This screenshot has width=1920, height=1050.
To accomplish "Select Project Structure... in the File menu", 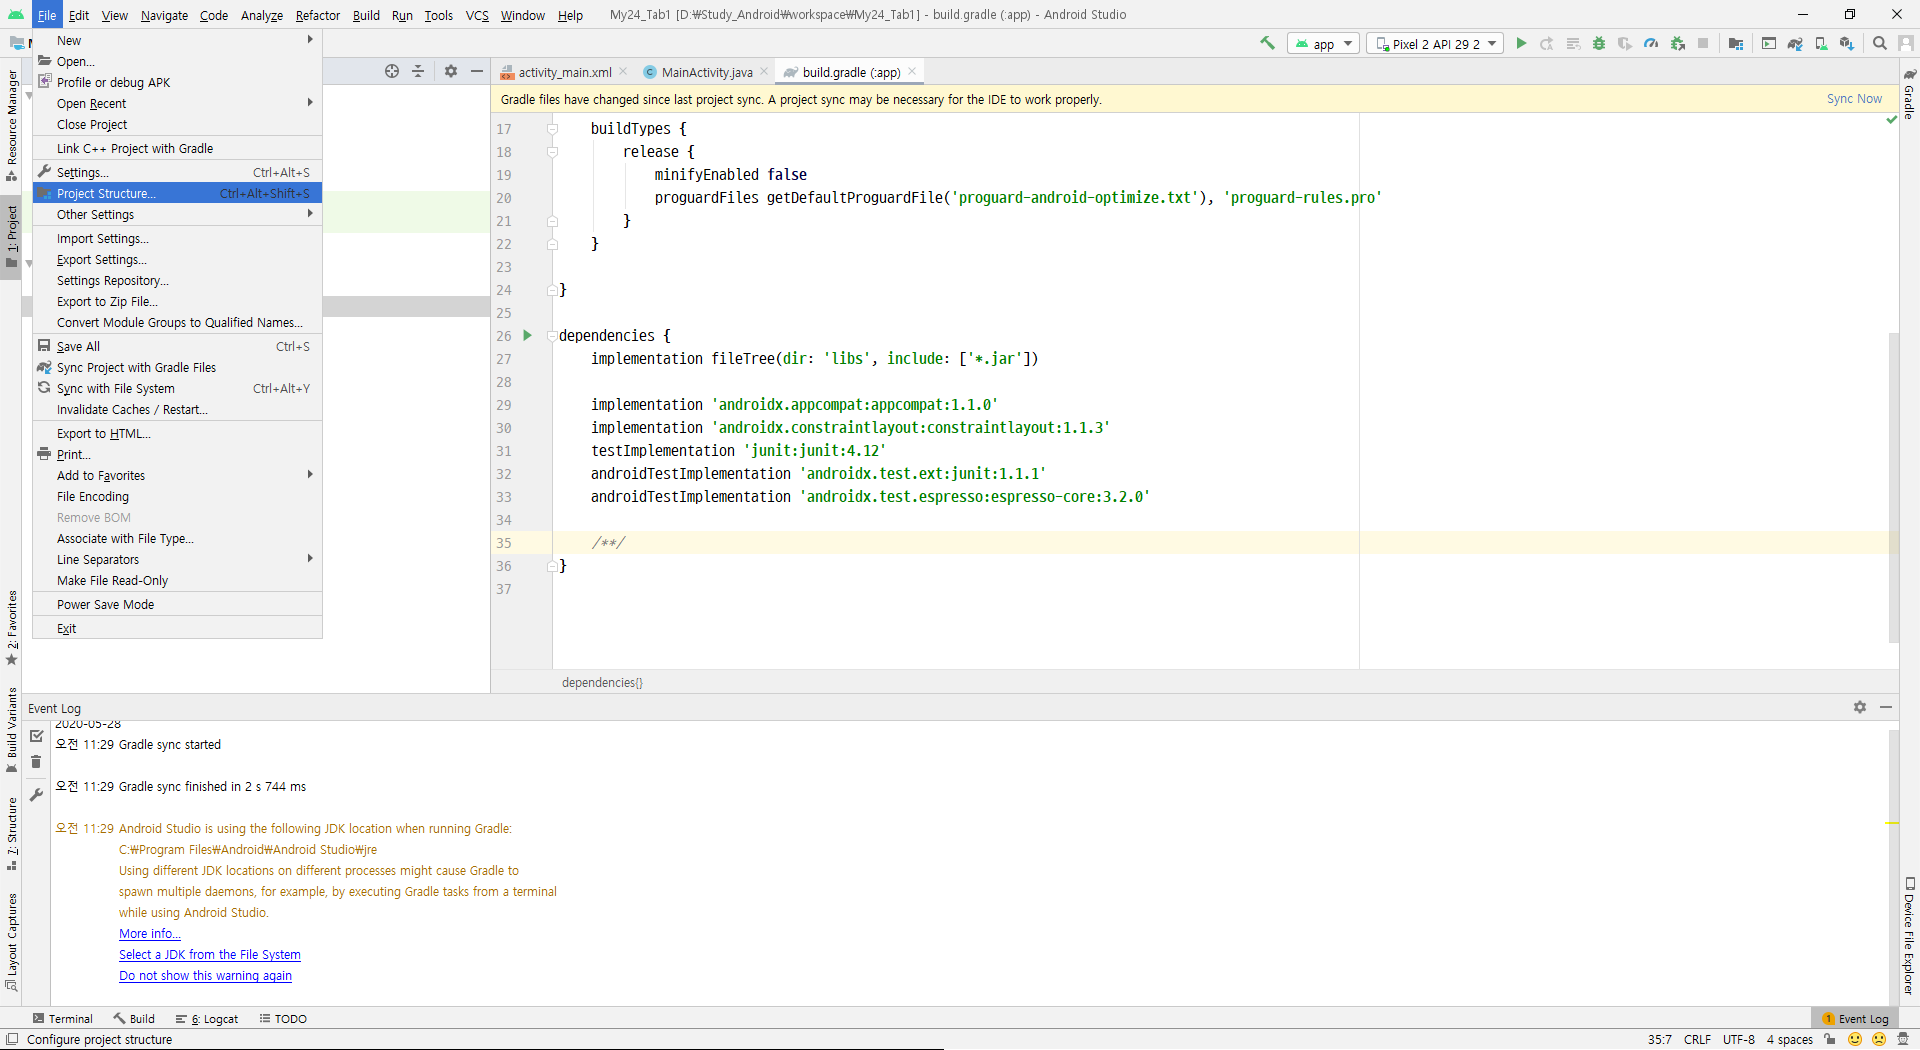I will pyautogui.click(x=177, y=194).
